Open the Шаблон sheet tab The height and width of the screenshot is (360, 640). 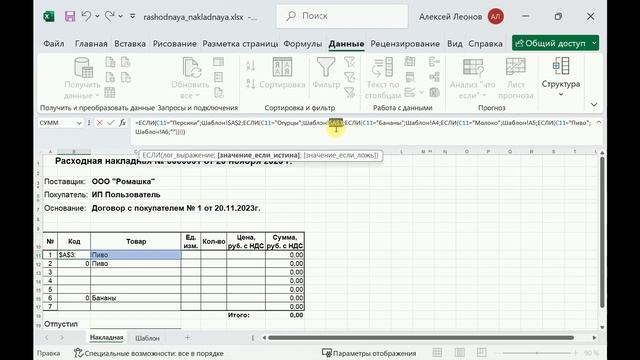pyautogui.click(x=147, y=338)
